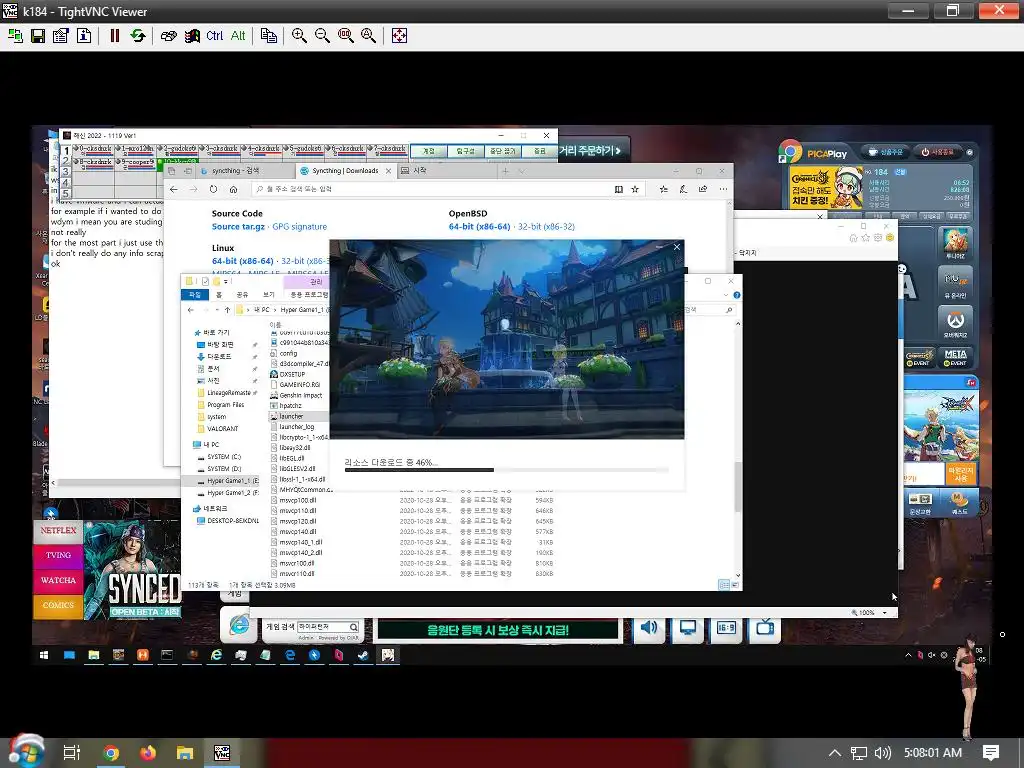Screen dimensions: 1024x768
Task: Open the Explorer 공유 ribbon tab
Action: point(242,295)
